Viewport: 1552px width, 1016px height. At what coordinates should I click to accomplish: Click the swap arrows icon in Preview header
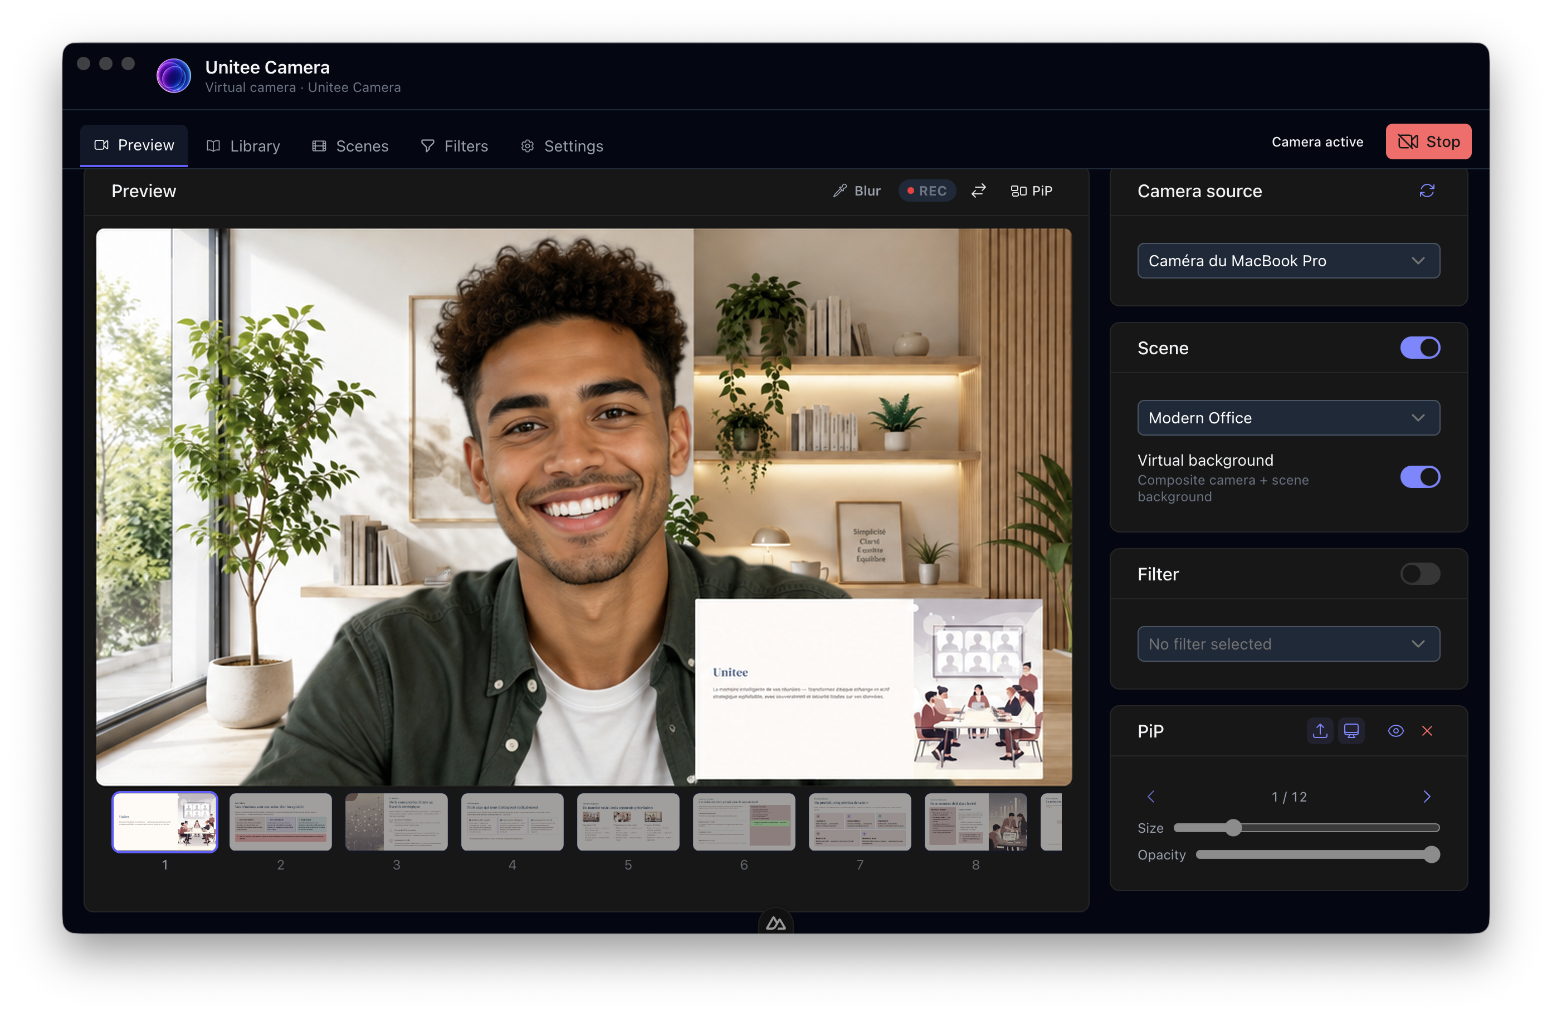pyautogui.click(x=979, y=191)
